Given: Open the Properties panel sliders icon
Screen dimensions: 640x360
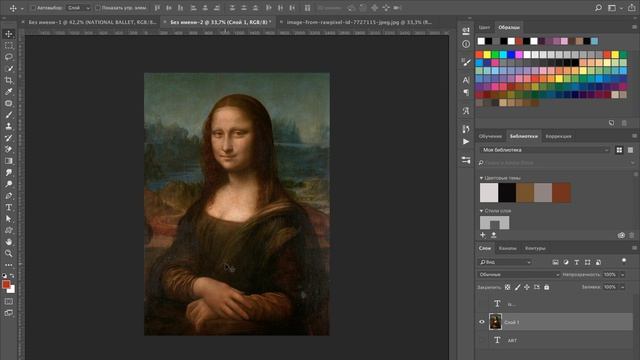Looking at the screenshot, I should pos(466,160).
